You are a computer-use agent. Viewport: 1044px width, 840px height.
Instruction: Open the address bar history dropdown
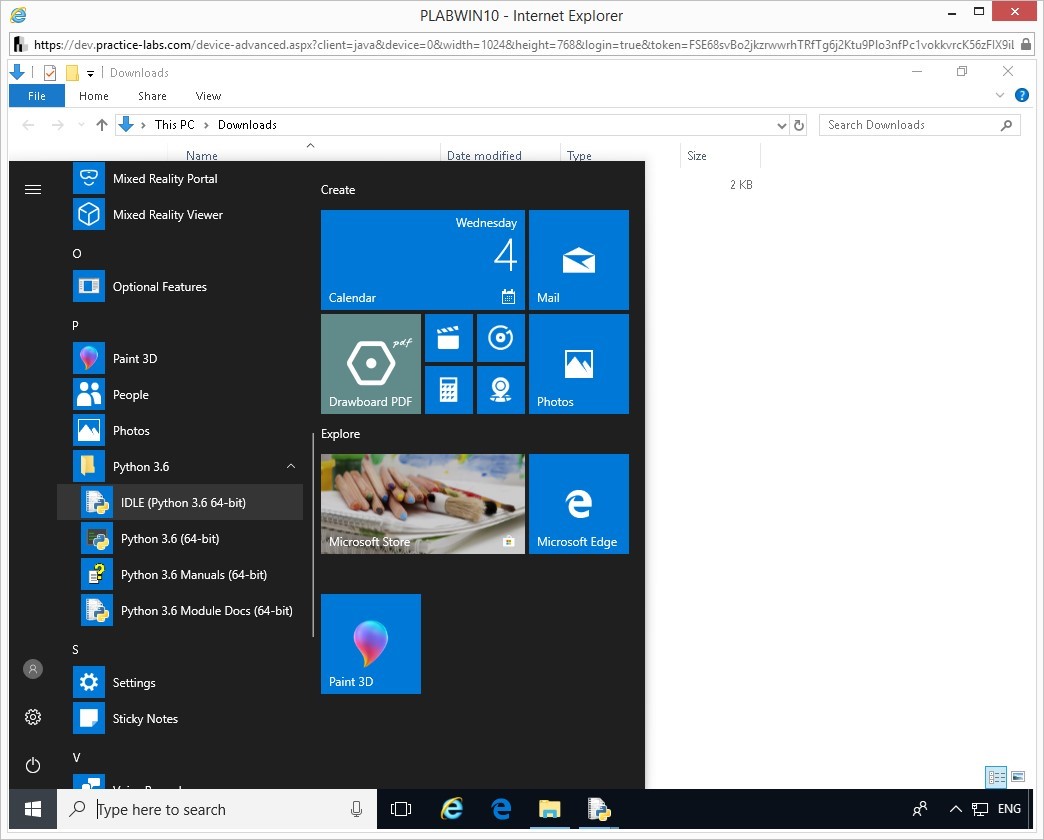[781, 126]
